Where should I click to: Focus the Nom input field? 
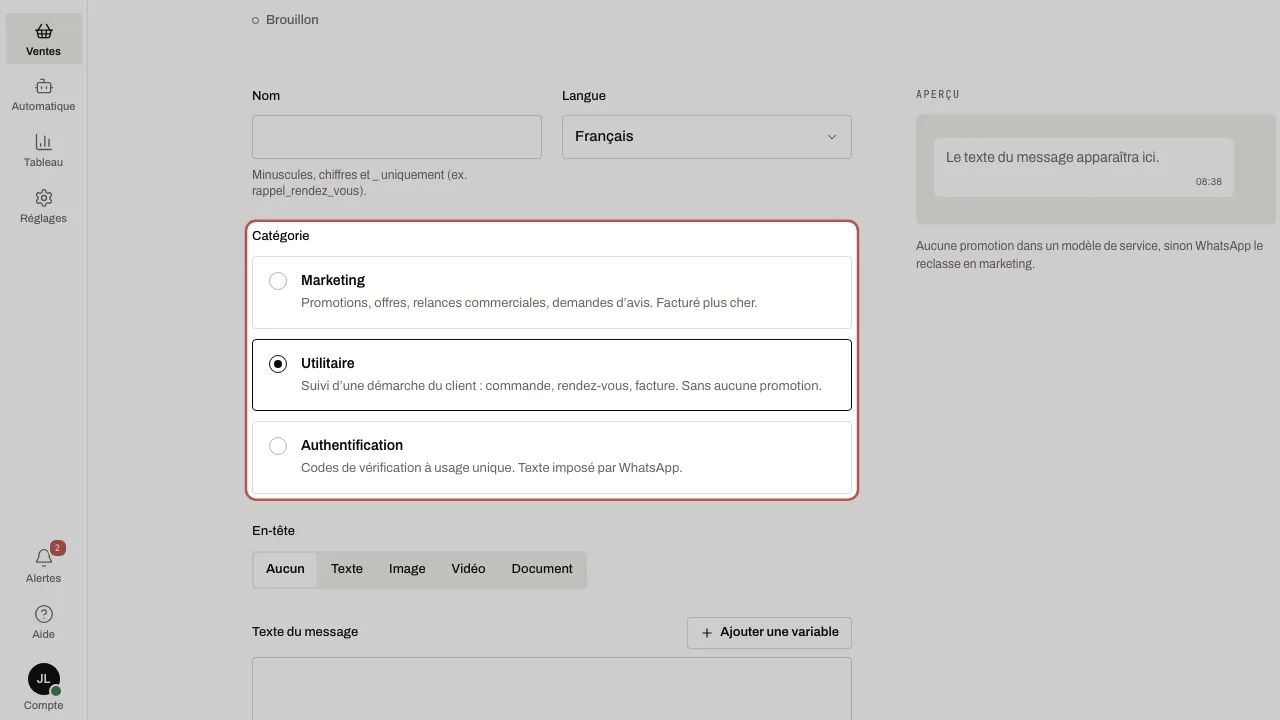pos(397,137)
